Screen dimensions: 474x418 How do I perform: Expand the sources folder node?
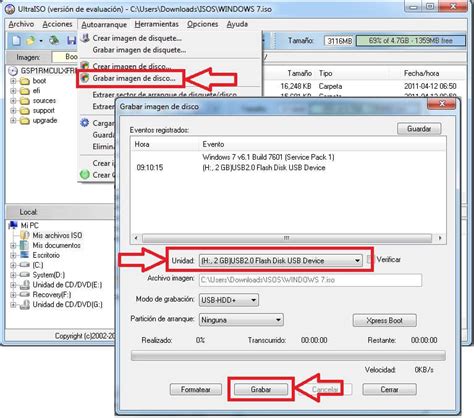(13, 101)
